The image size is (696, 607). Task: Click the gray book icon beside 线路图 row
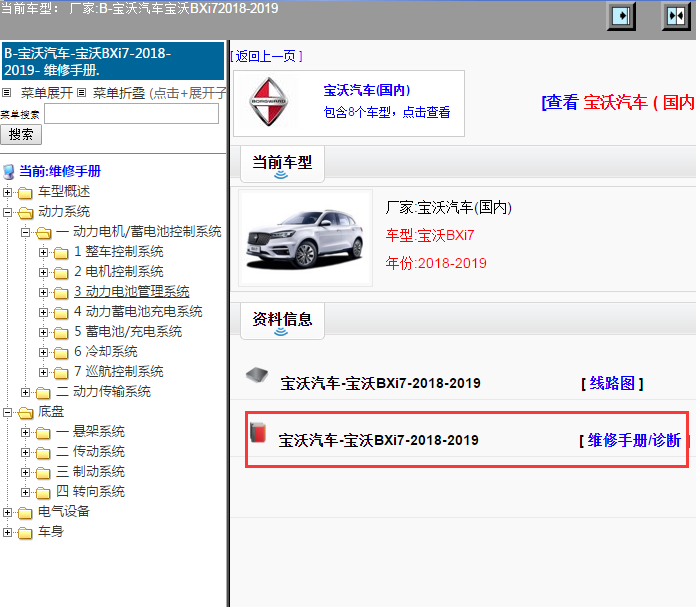(x=257, y=374)
